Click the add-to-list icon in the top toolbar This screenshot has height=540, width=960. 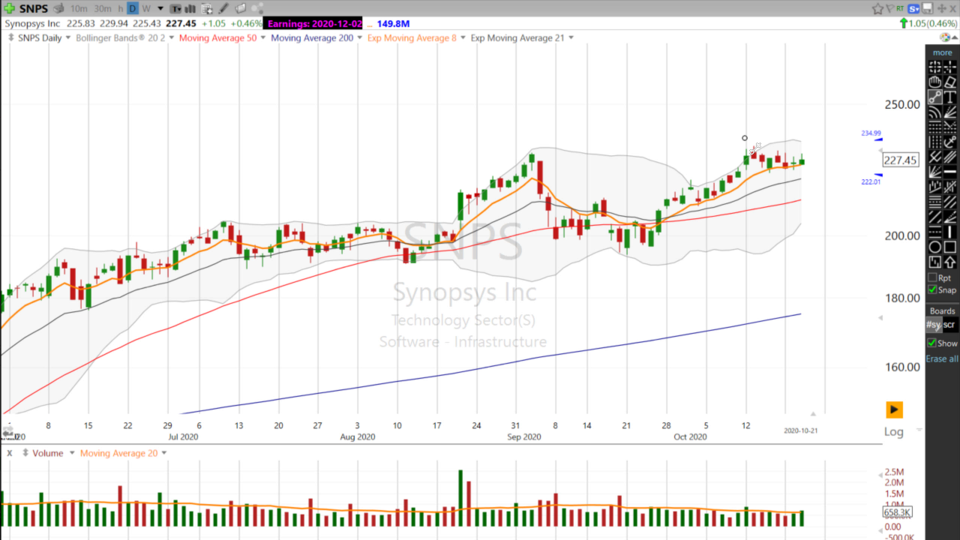point(206,9)
